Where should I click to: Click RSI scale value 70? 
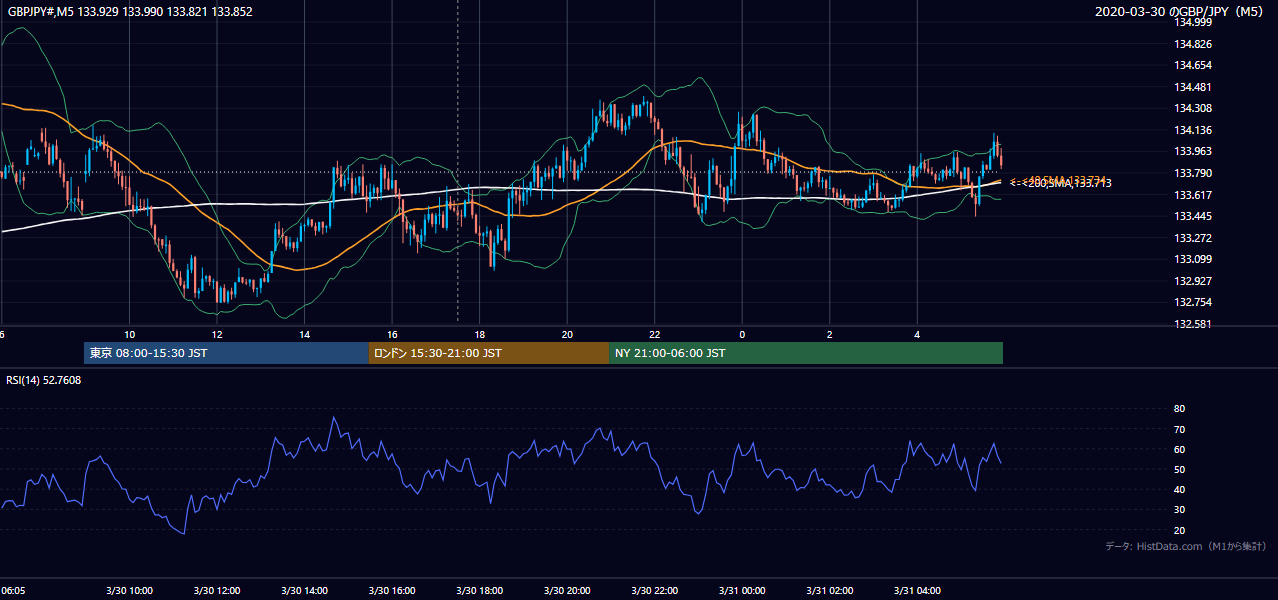[x=1179, y=429]
